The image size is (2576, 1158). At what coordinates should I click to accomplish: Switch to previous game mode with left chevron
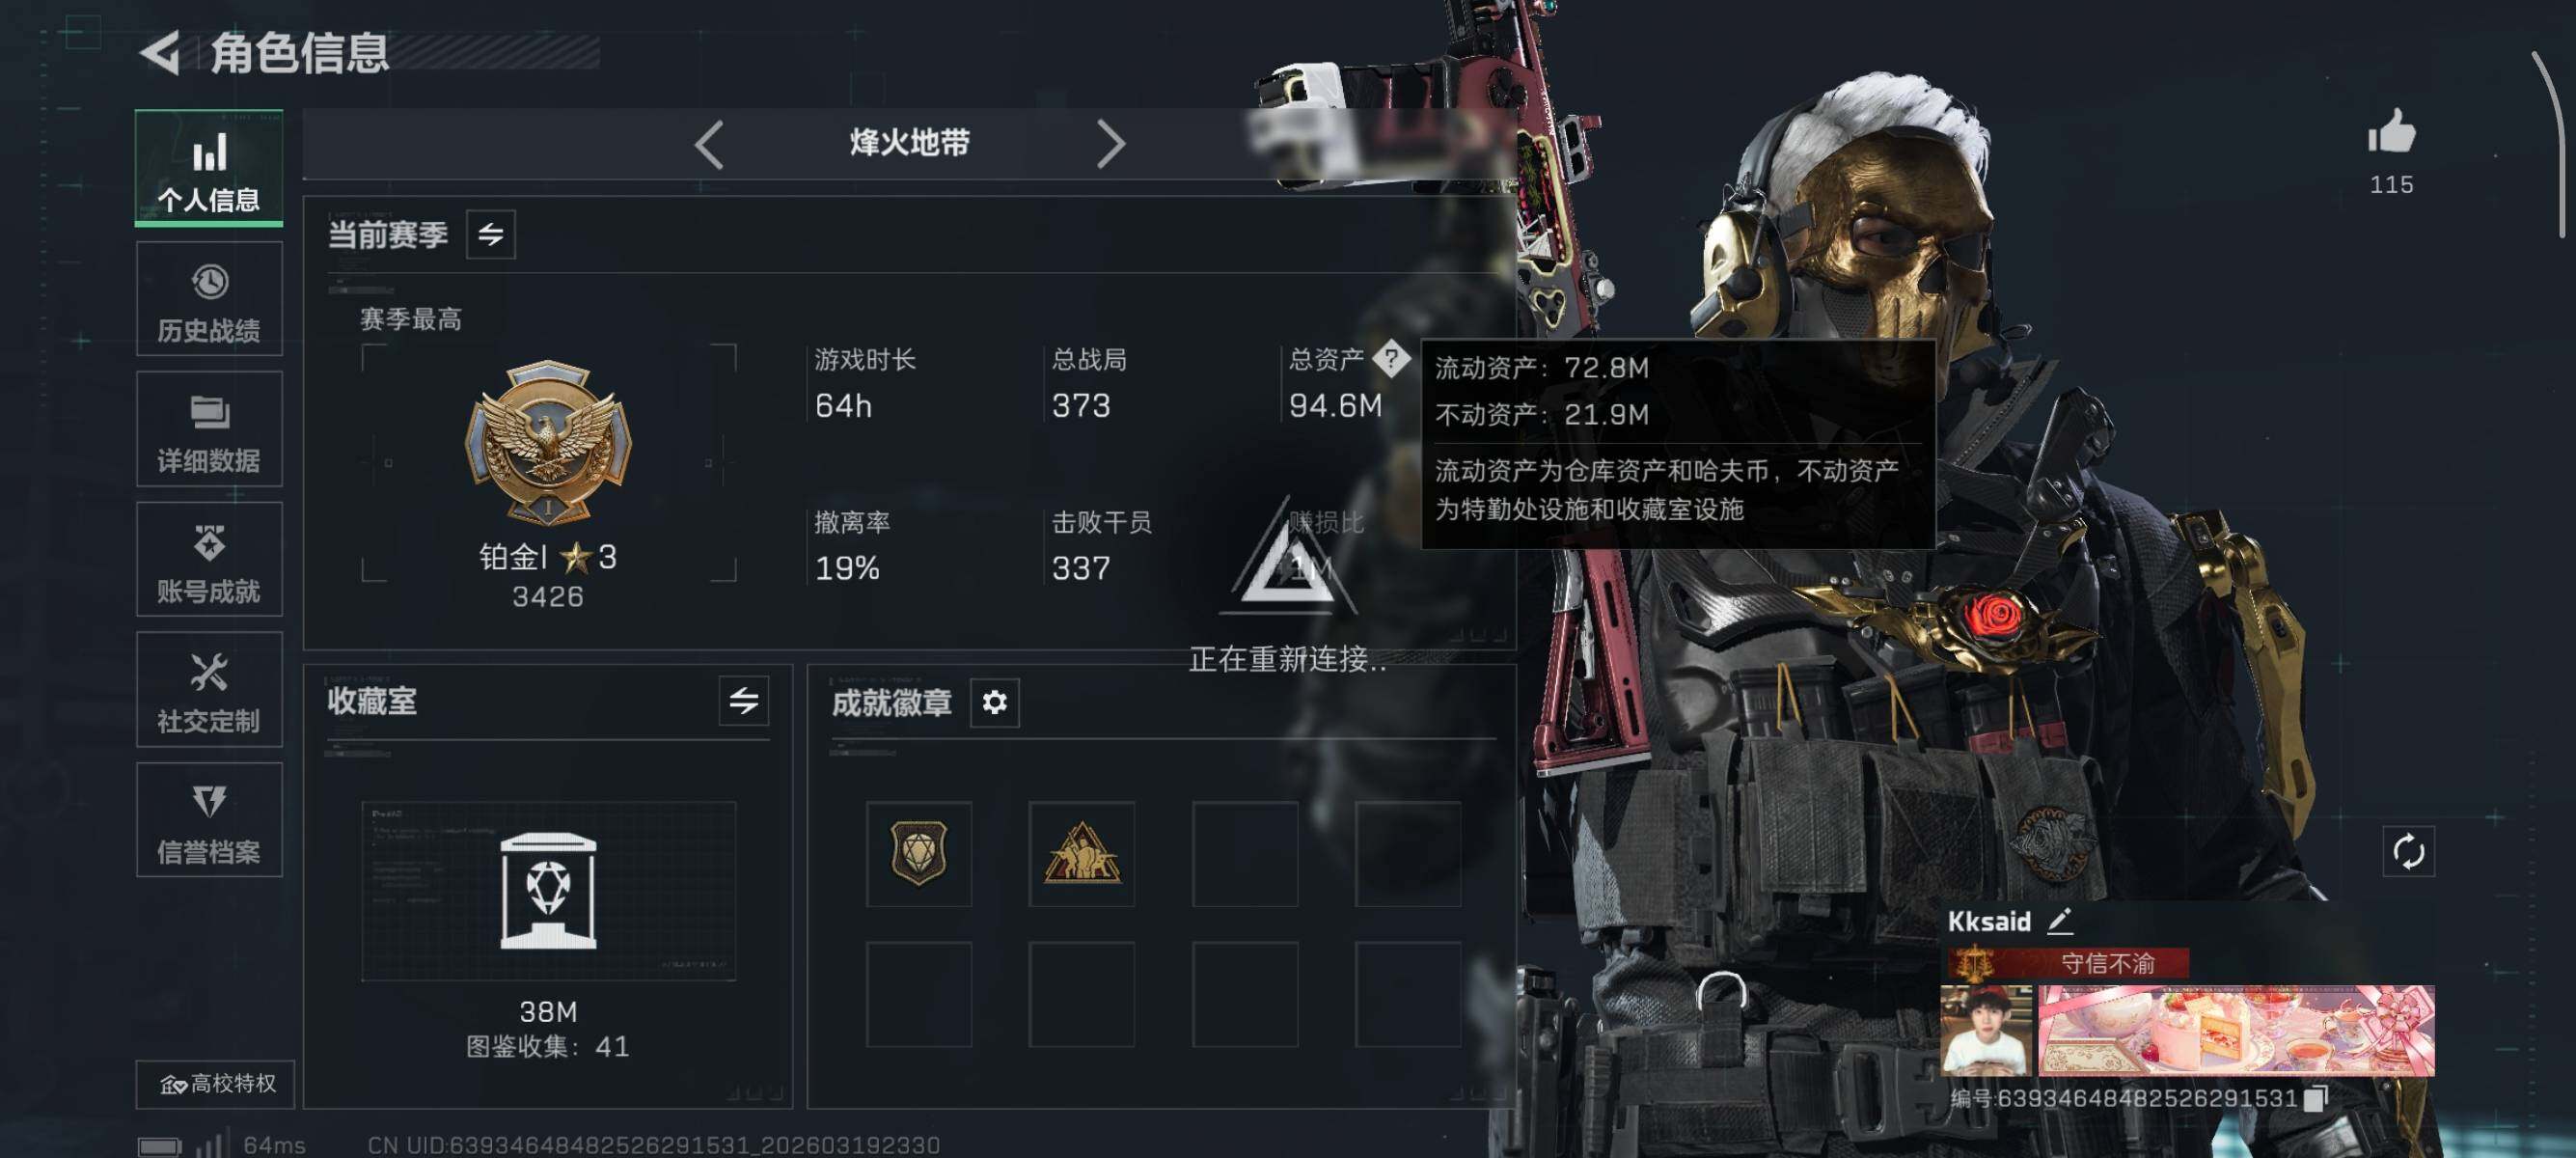tap(709, 144)
